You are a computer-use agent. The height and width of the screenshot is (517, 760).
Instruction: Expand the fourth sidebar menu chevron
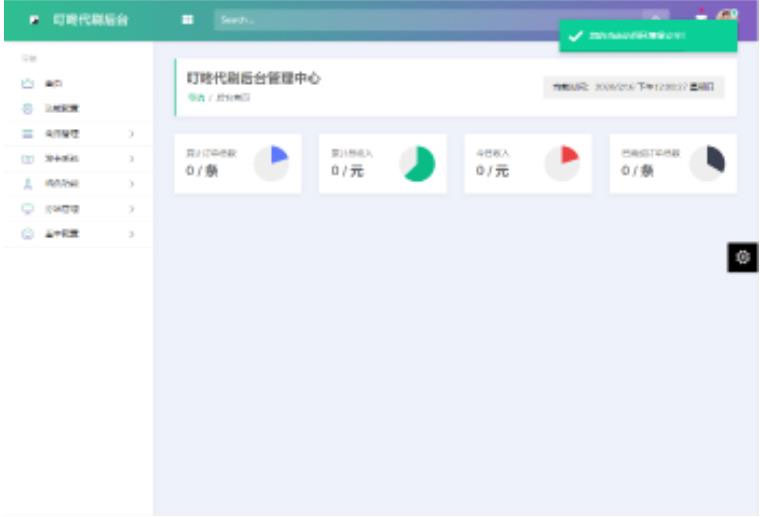pos(132,158)
